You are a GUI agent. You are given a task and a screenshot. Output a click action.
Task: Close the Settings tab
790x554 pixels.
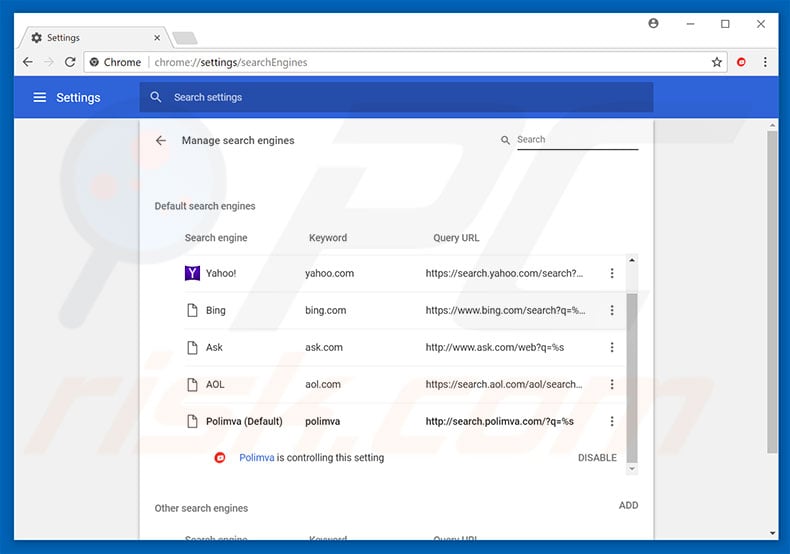[x=157, y=38]
